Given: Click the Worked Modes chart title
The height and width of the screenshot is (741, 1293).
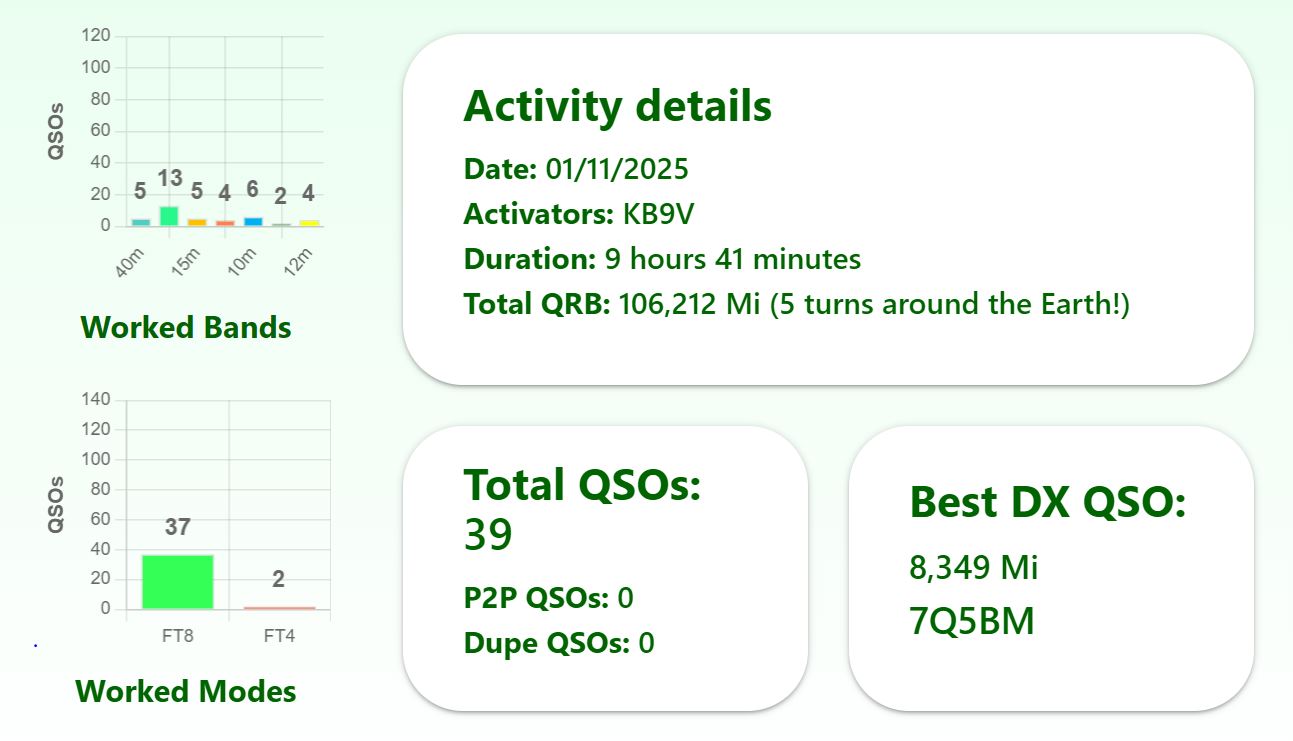Looking at the screenshot, I should point(186,691).
